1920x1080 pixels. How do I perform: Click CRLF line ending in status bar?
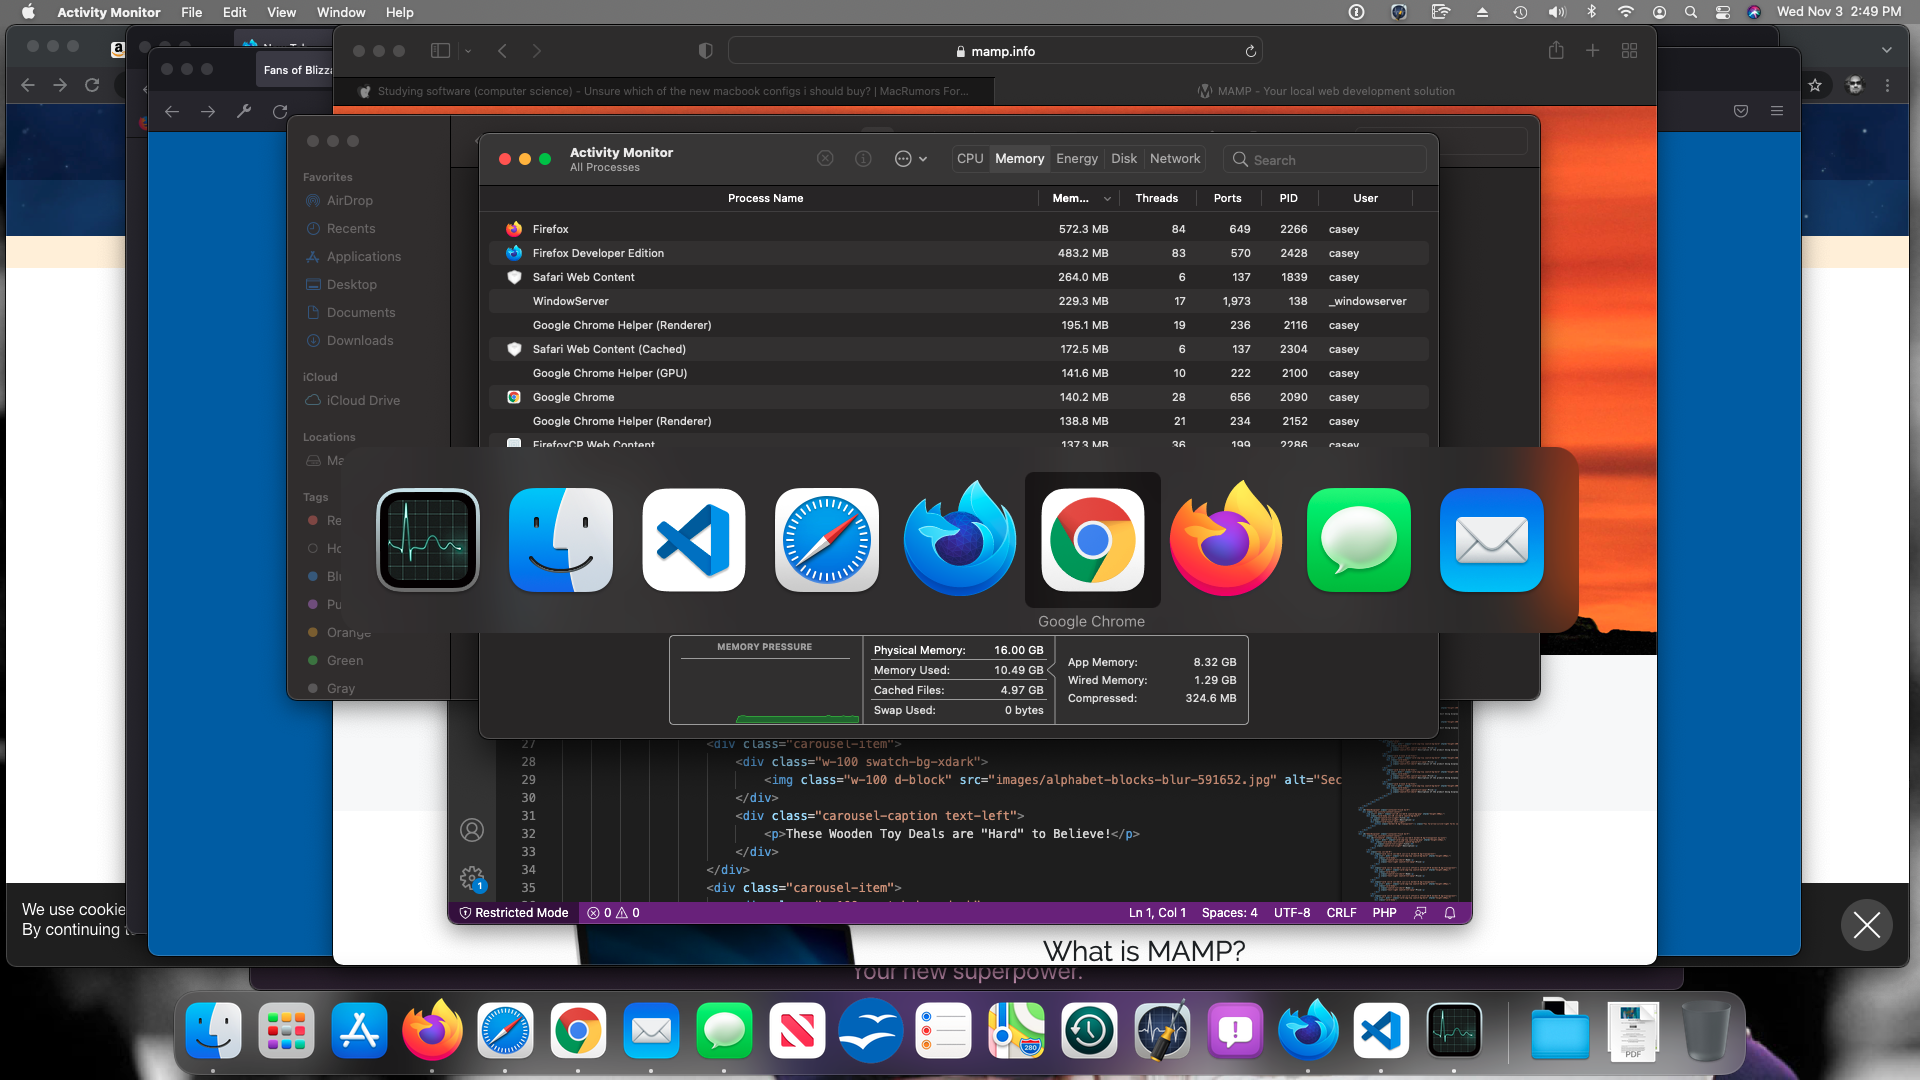(1341, 913)
